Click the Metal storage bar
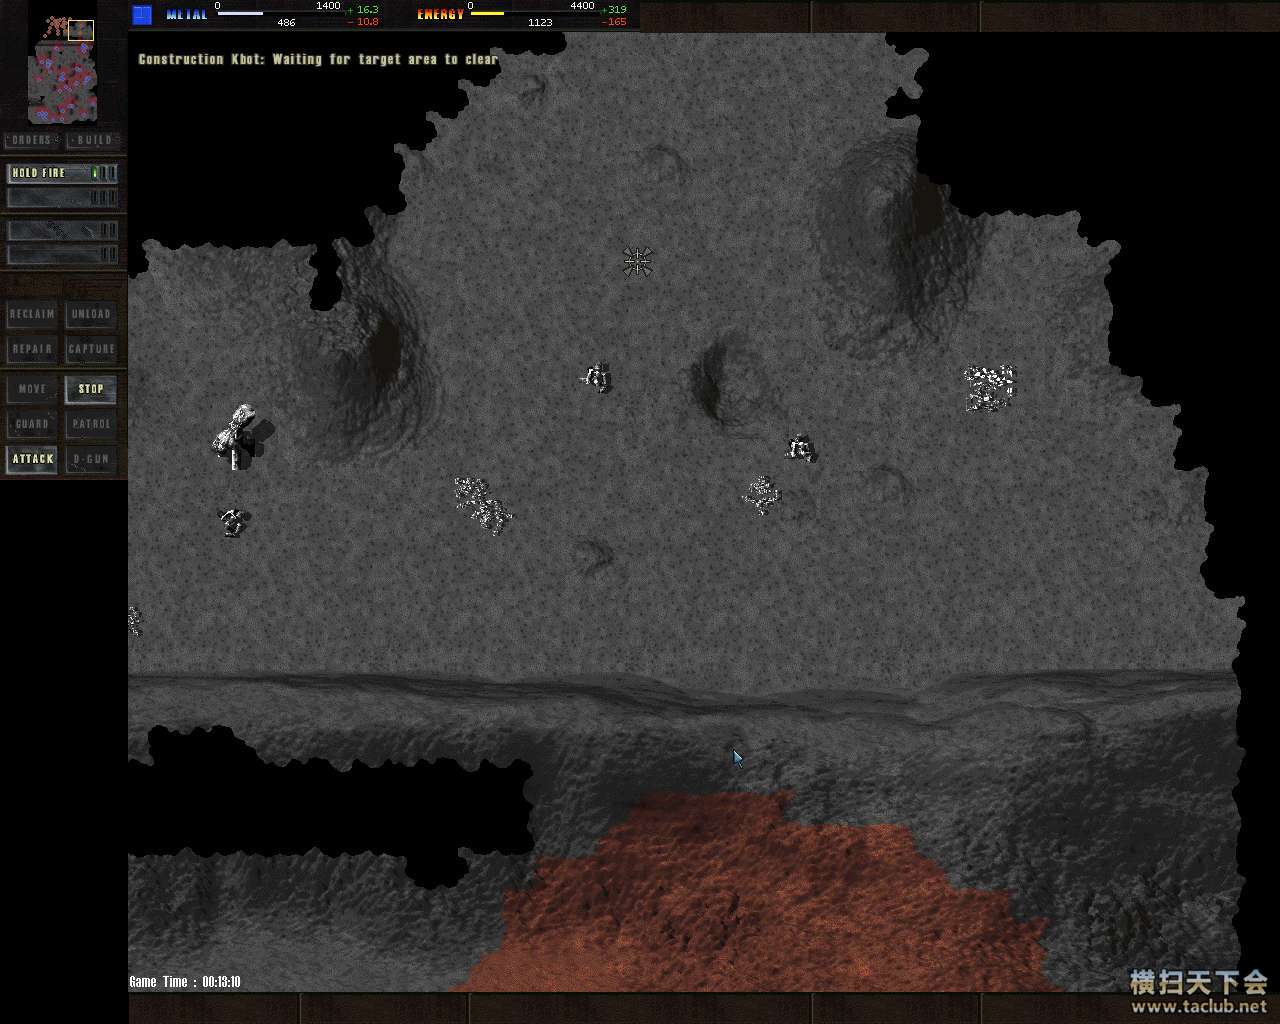Screen dimensions: 1280x1024 coord(279,13)
